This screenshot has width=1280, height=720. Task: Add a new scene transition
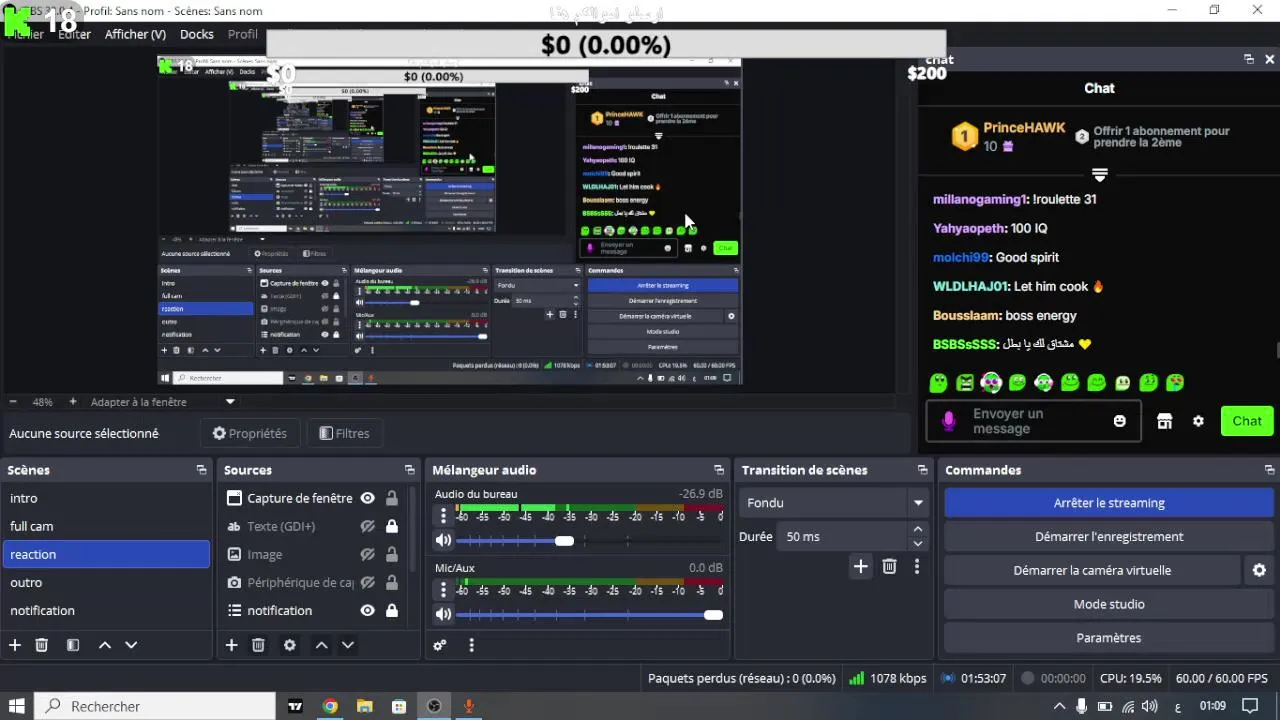pos(861,567)
